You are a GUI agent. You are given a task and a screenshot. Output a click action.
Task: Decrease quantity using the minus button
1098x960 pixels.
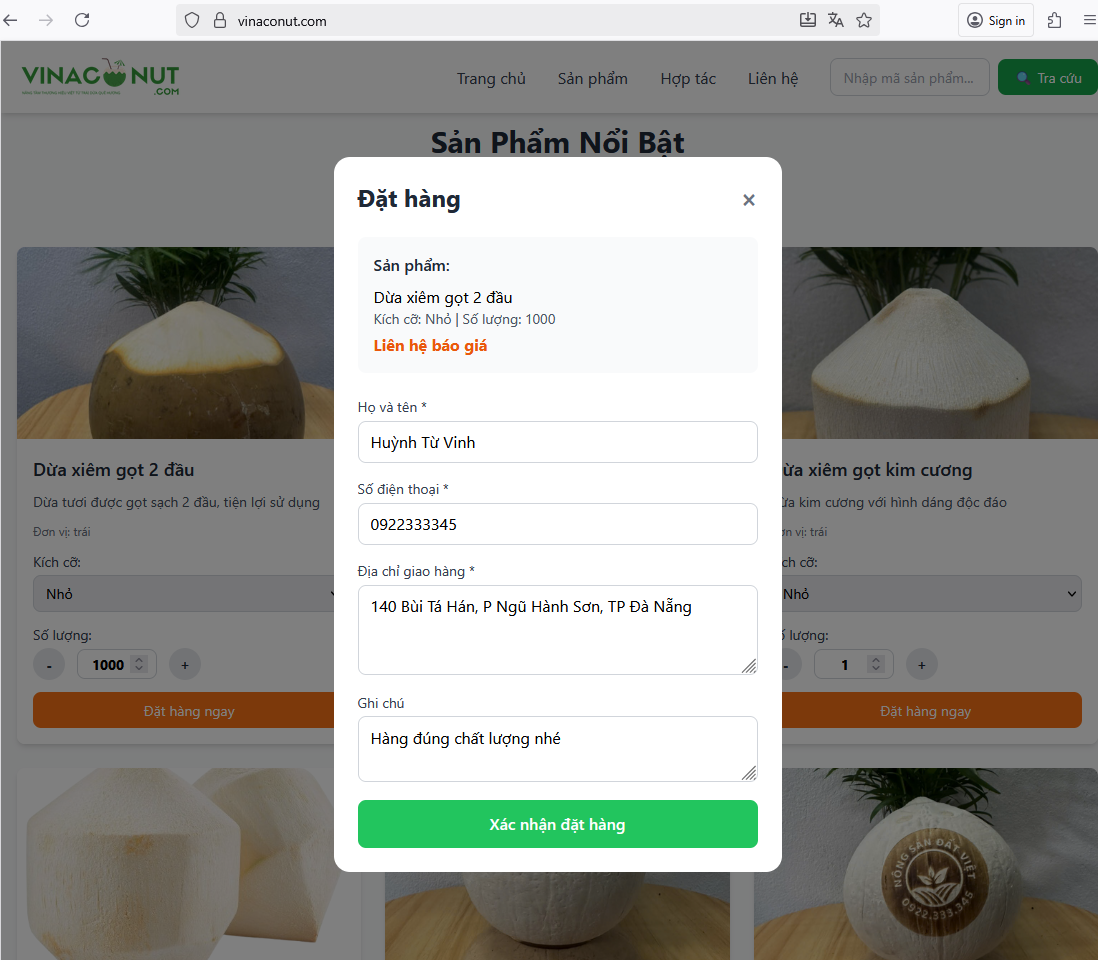click(x=48, y=664)
